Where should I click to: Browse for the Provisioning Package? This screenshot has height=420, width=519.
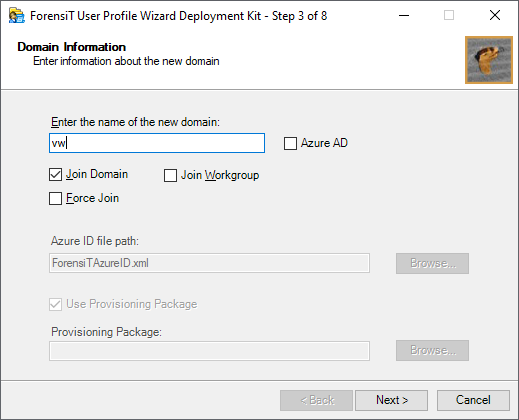[x=432, y=350]
